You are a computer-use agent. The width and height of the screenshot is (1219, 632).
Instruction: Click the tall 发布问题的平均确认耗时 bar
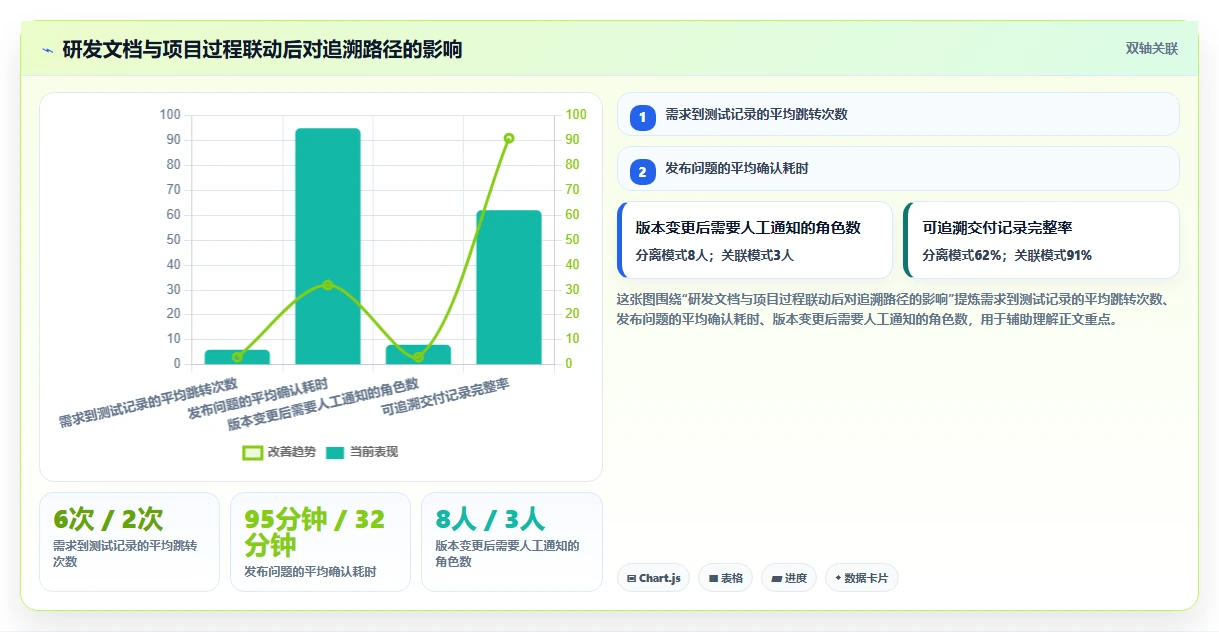pyautogui.click(x=327, y=246)
